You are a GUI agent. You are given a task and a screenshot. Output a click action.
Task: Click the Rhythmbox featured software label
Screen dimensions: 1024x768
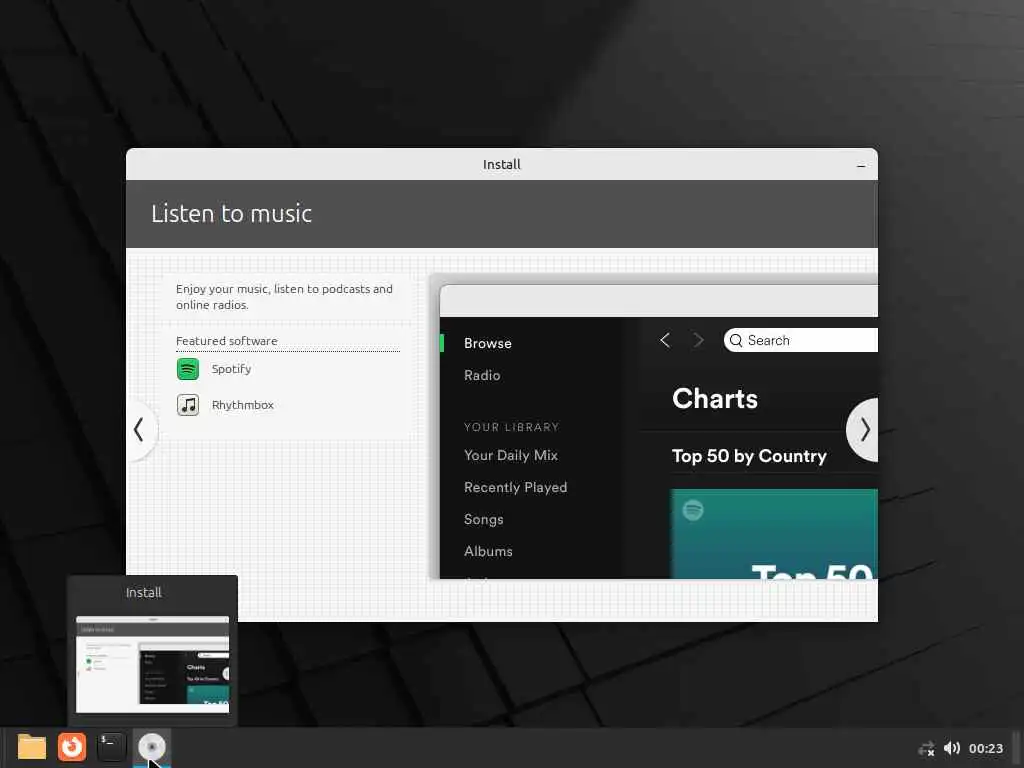click(242, 405)
